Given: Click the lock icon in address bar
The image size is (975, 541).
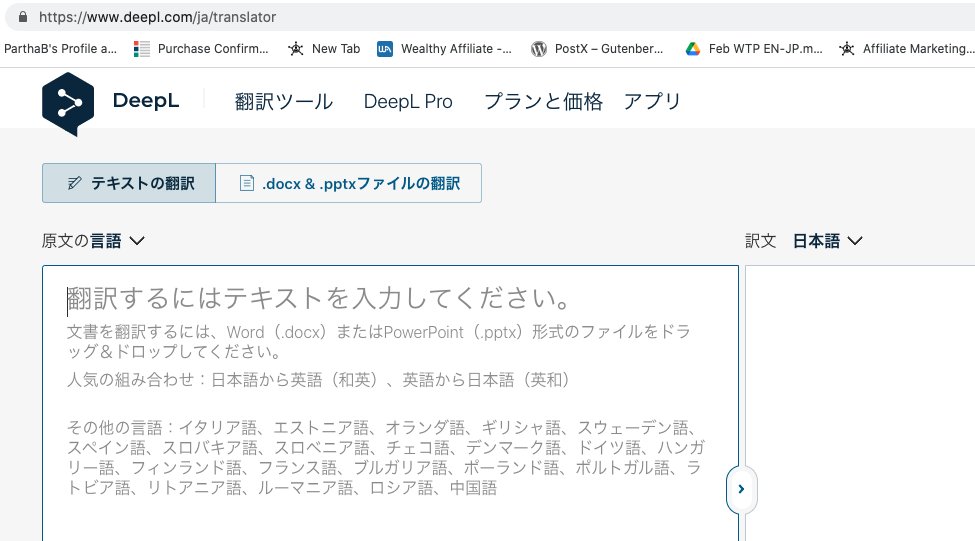Looking at the screenshot, I should click(23, 17).
